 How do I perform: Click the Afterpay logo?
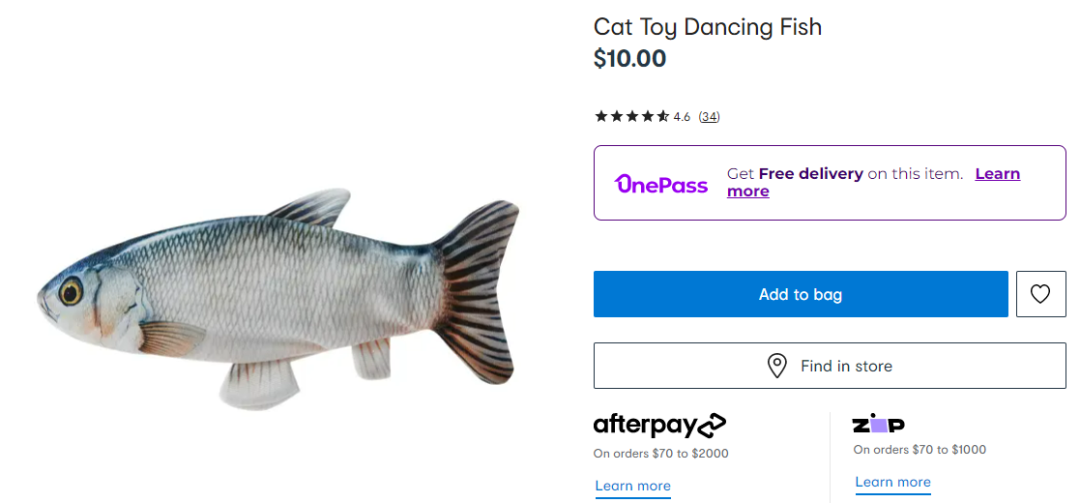click(659, 425)
